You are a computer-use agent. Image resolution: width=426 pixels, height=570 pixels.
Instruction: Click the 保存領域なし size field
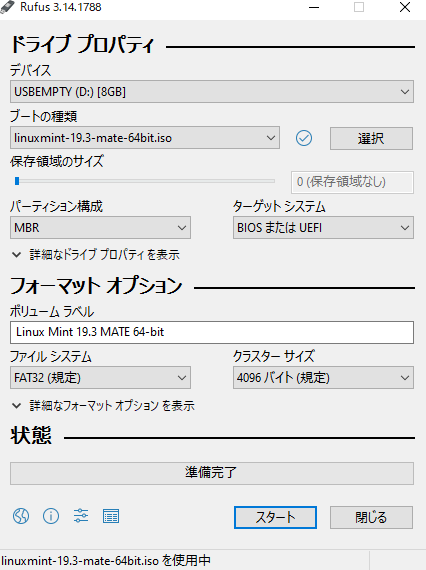pos(352,182)
